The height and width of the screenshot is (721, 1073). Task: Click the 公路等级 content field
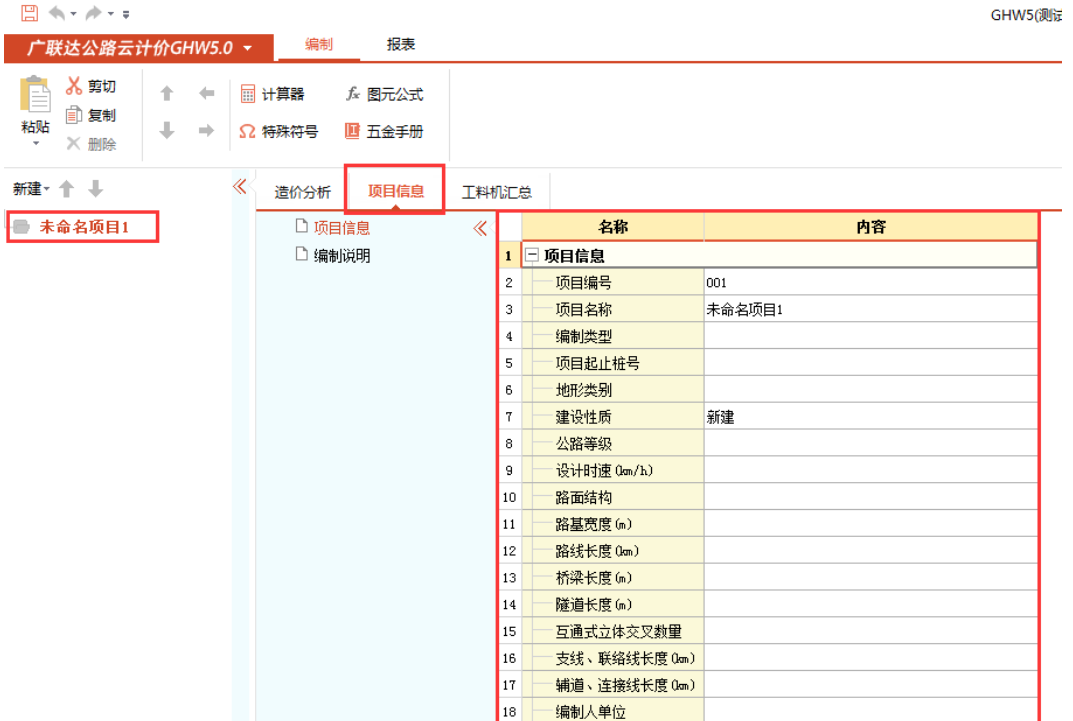click(x=870, y=444)
